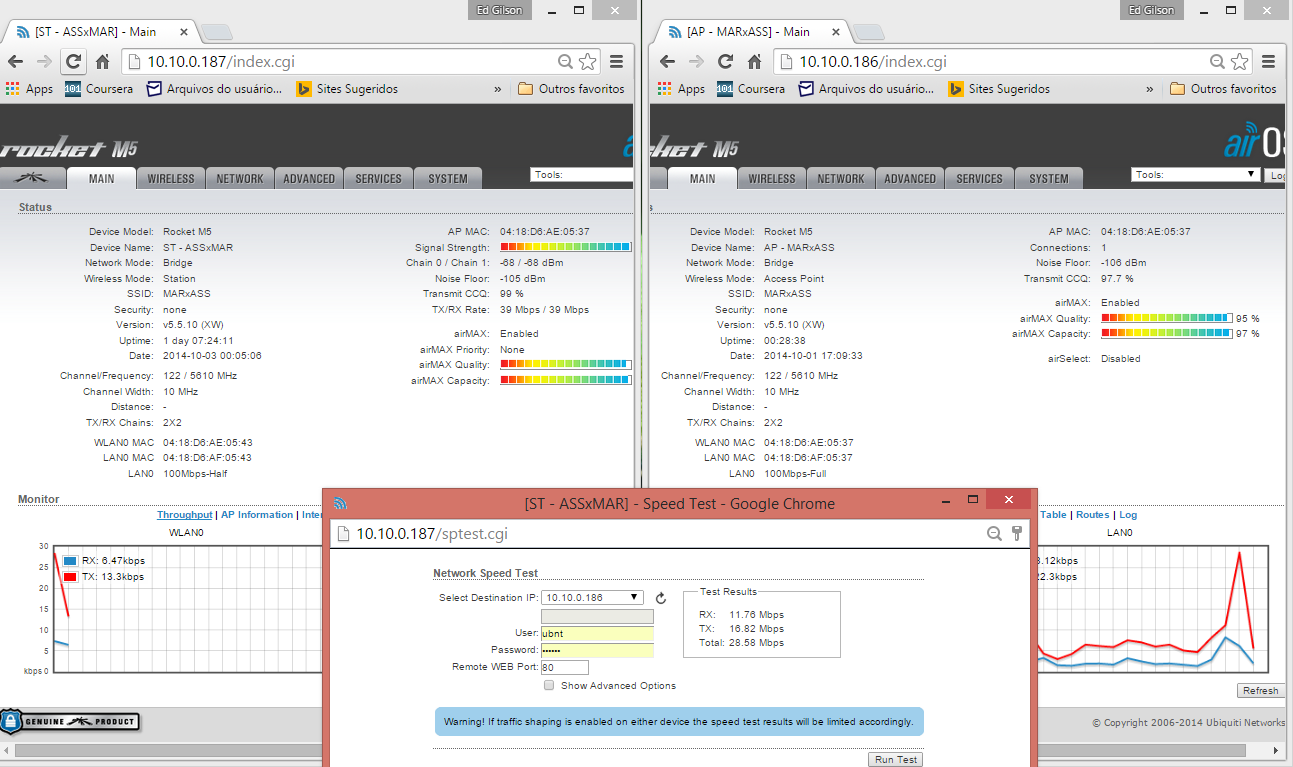Open ADVANCED tab in right airOS page
This screenshot has width=1293, height=767.
point(910,179)
